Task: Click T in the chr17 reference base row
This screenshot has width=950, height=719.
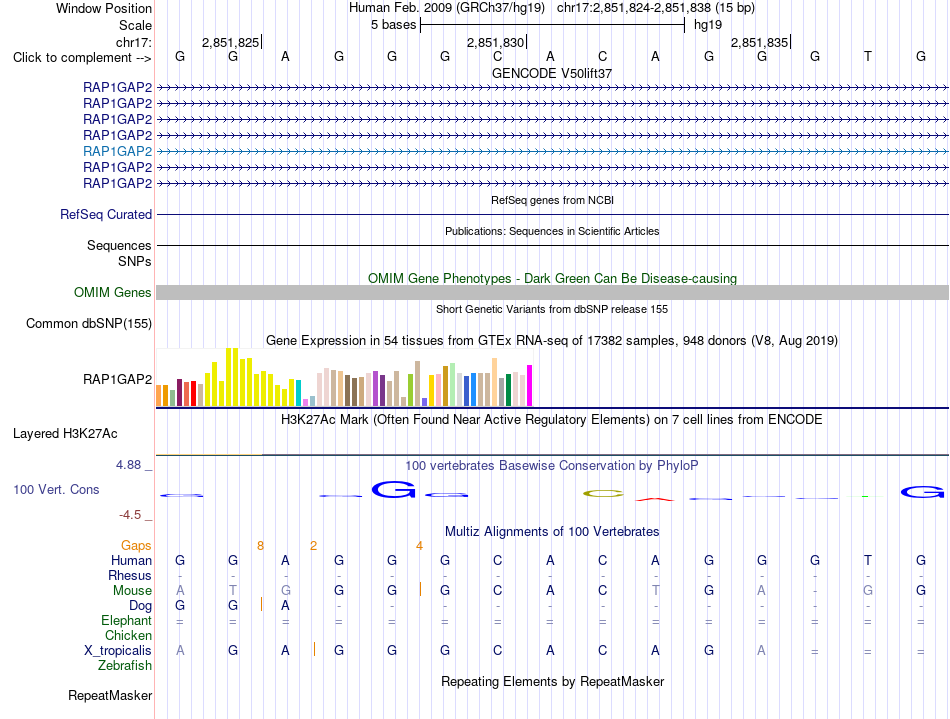Action: pyautogui.click(x=868, y=56)
